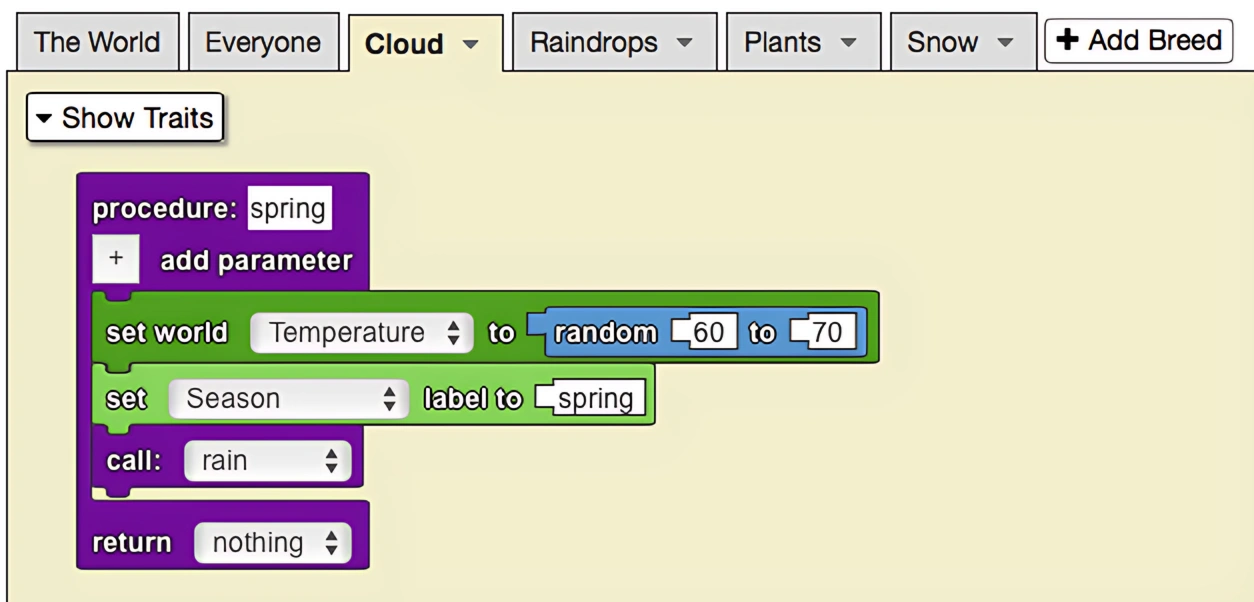The image size is (1254, 602).
Task: Open The World tab
Action: pos(96,42)
